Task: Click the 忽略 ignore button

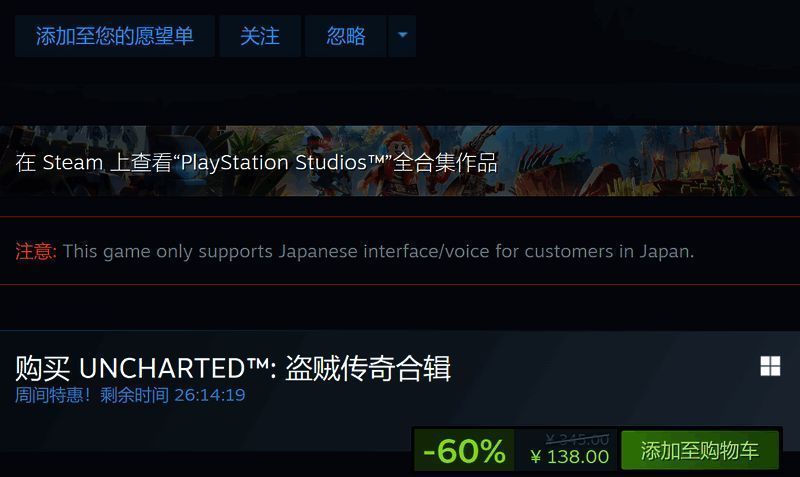Action: [x=346, y=36]
